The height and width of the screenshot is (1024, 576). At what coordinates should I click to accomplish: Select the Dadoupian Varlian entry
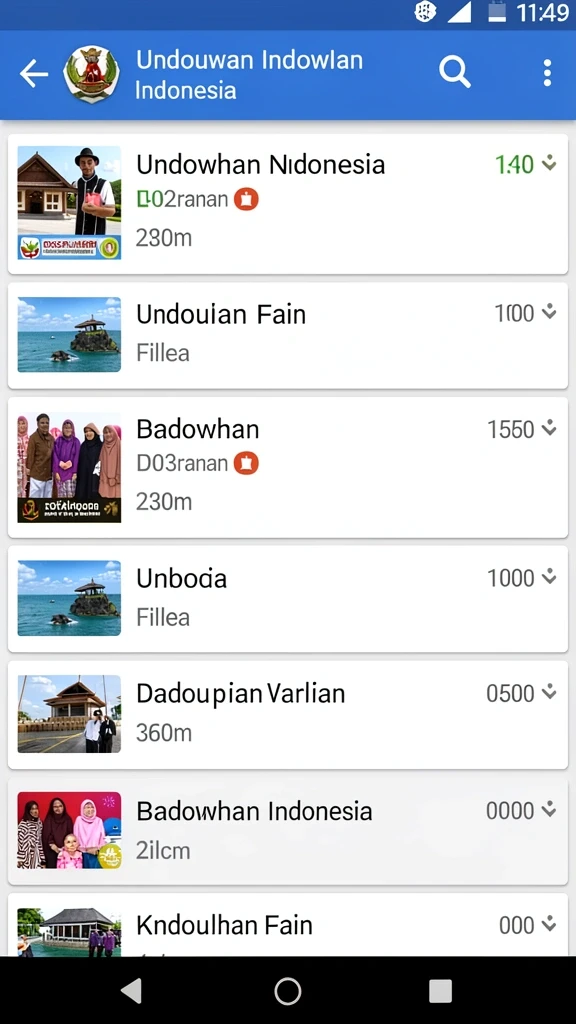pos(287,714)
